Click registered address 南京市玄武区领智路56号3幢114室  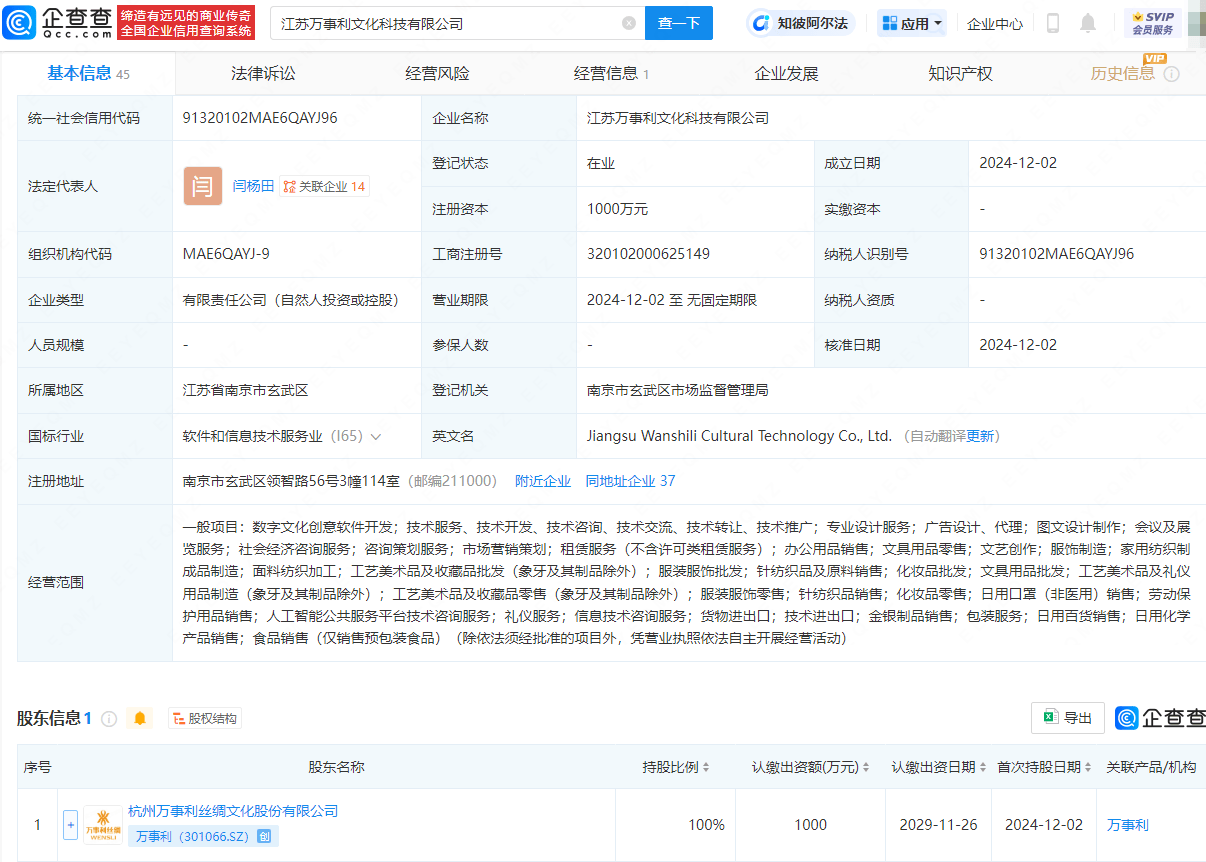293,481
